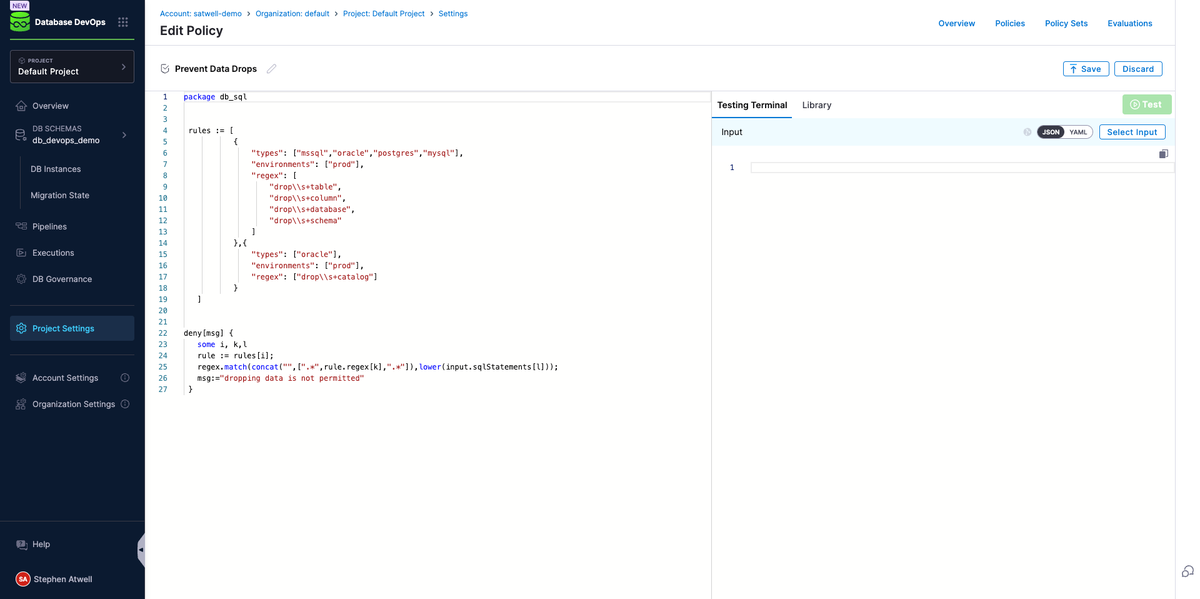1200x599 pixels.
Task: Click the "drop\\s+database" regex line
Action: coord(312,209)
